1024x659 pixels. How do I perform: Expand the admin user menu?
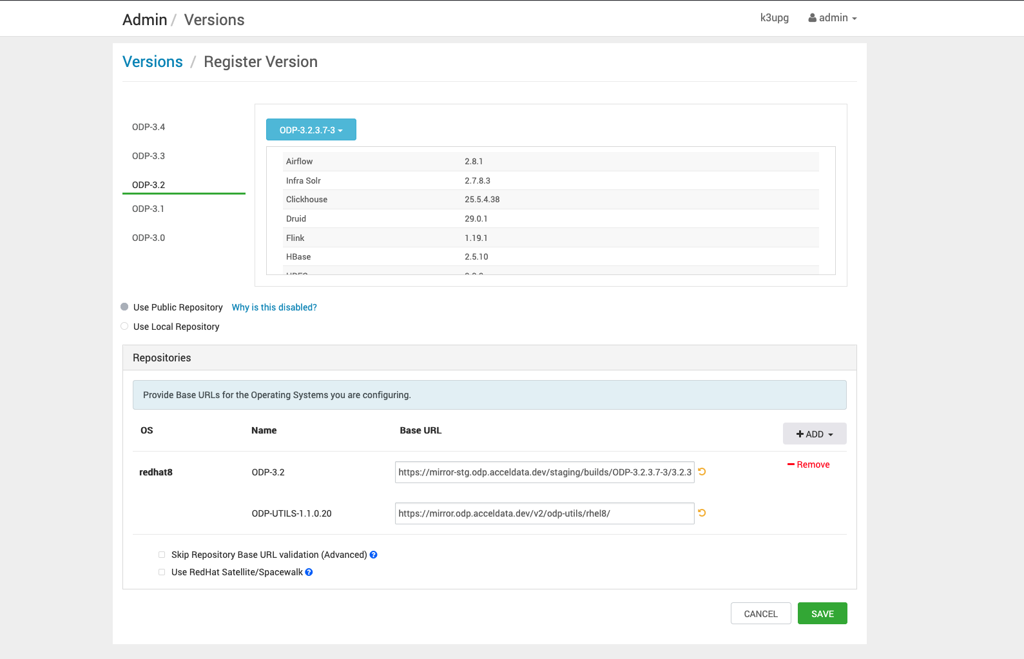[x=833, y=18]
